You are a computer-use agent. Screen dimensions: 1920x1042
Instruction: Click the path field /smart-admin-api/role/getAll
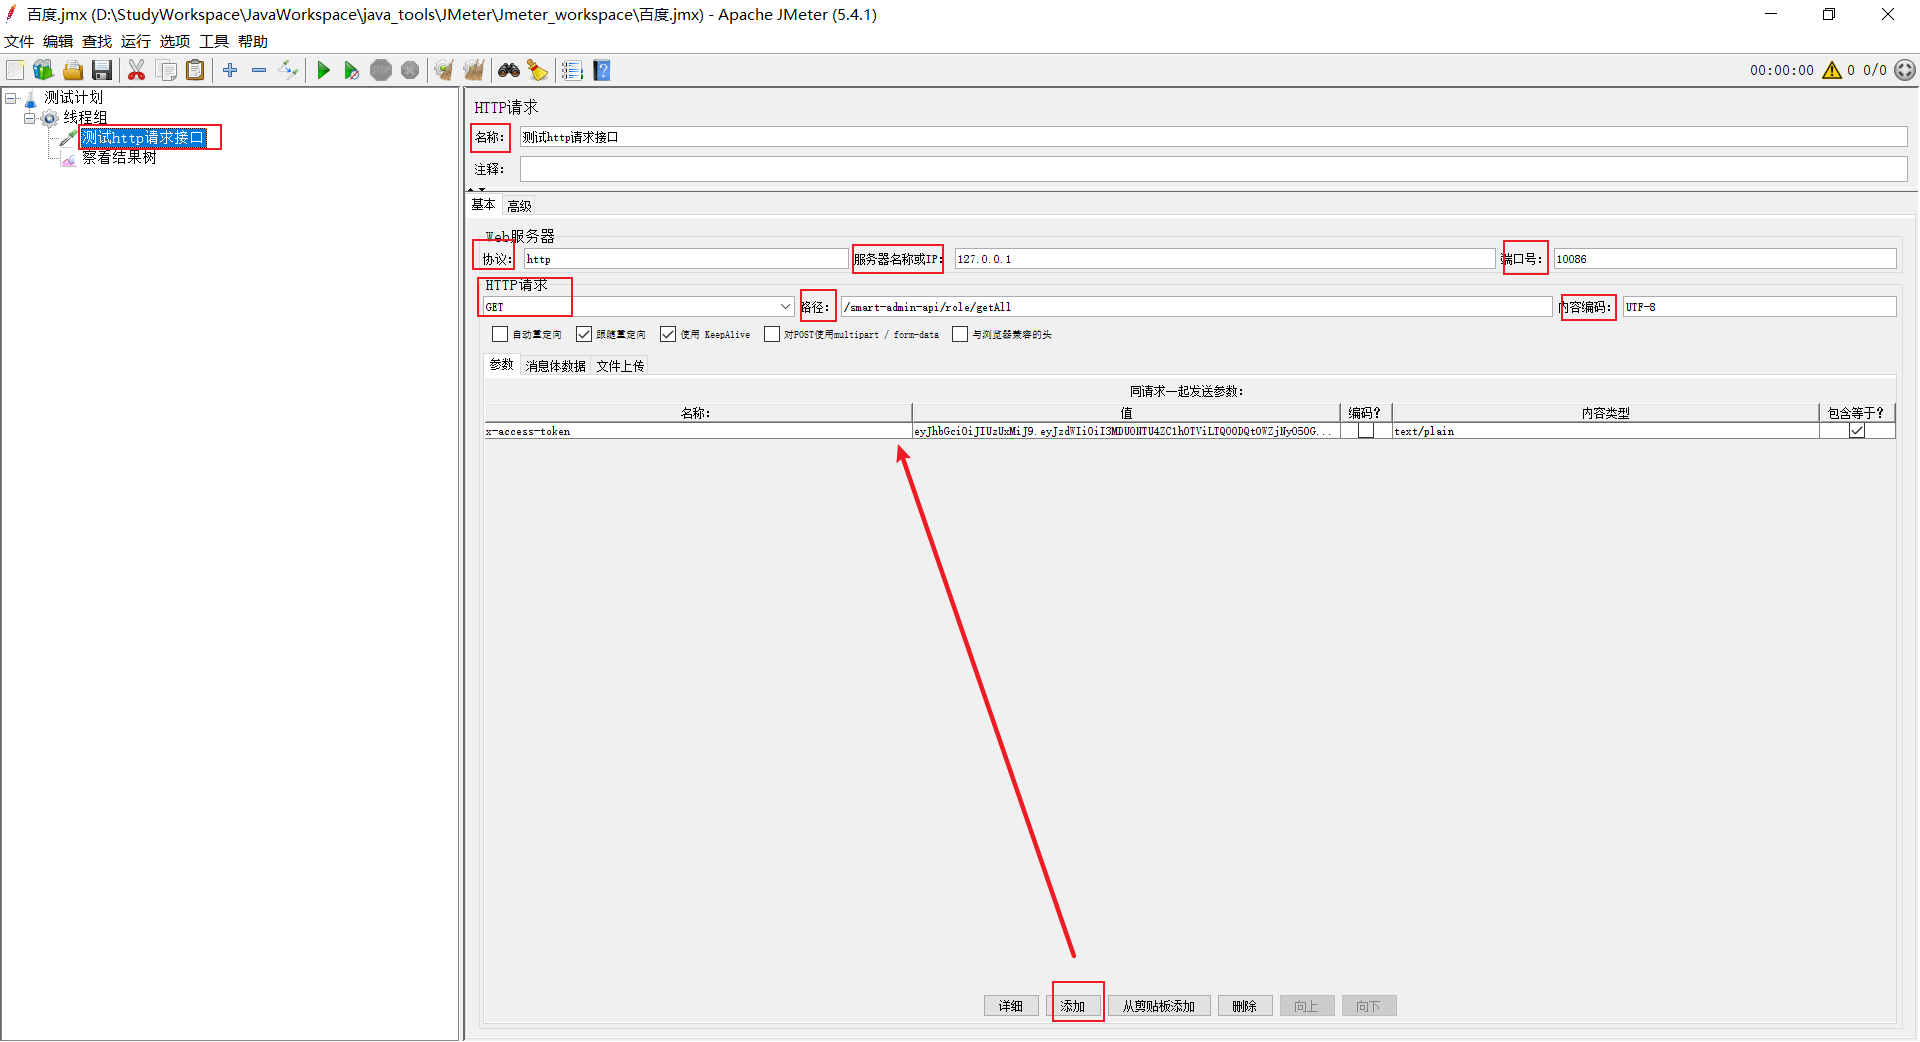pyautogui.click(x=1197, y=307)
